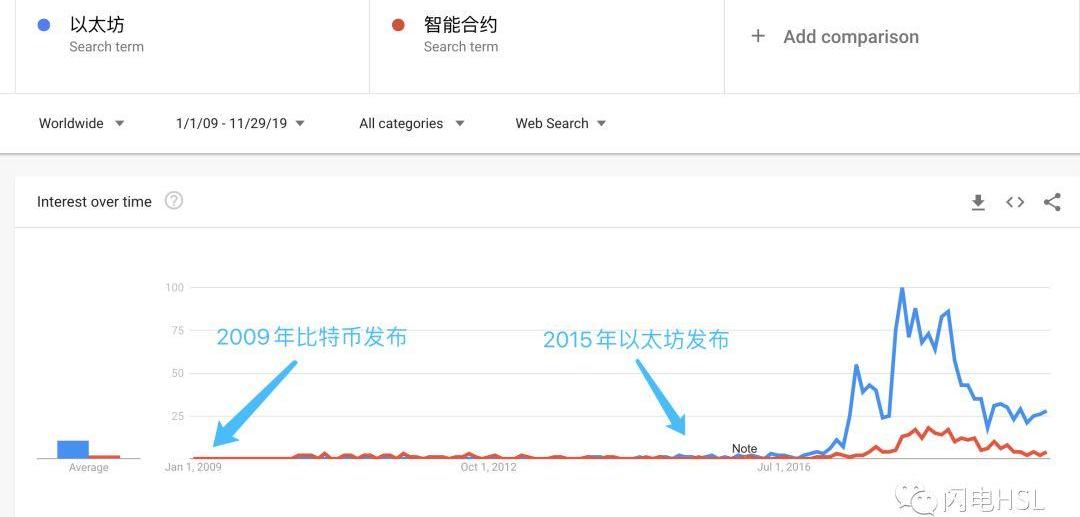The height and width of the screenshot is (517, 1080).
Task: Click the share icon on chart card
Action: 1052,202
